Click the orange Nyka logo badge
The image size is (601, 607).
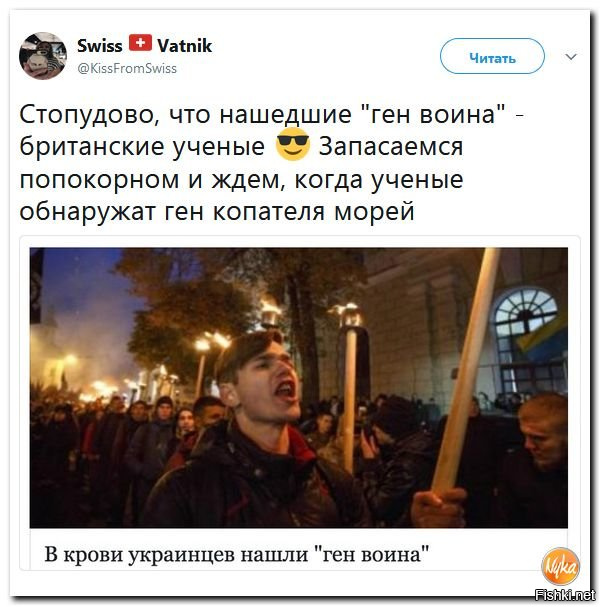point(560,566)
